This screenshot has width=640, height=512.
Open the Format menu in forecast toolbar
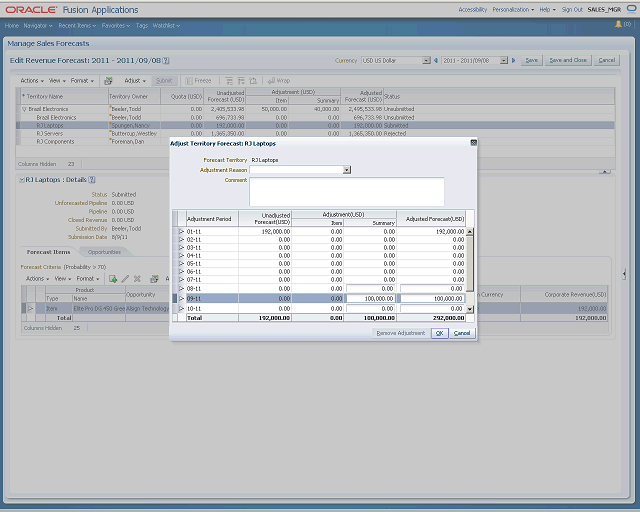tap(82, 81)
